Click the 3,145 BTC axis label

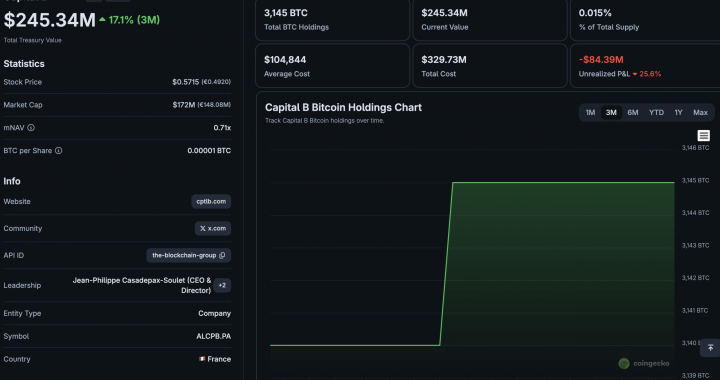click(x=695, y=180)
